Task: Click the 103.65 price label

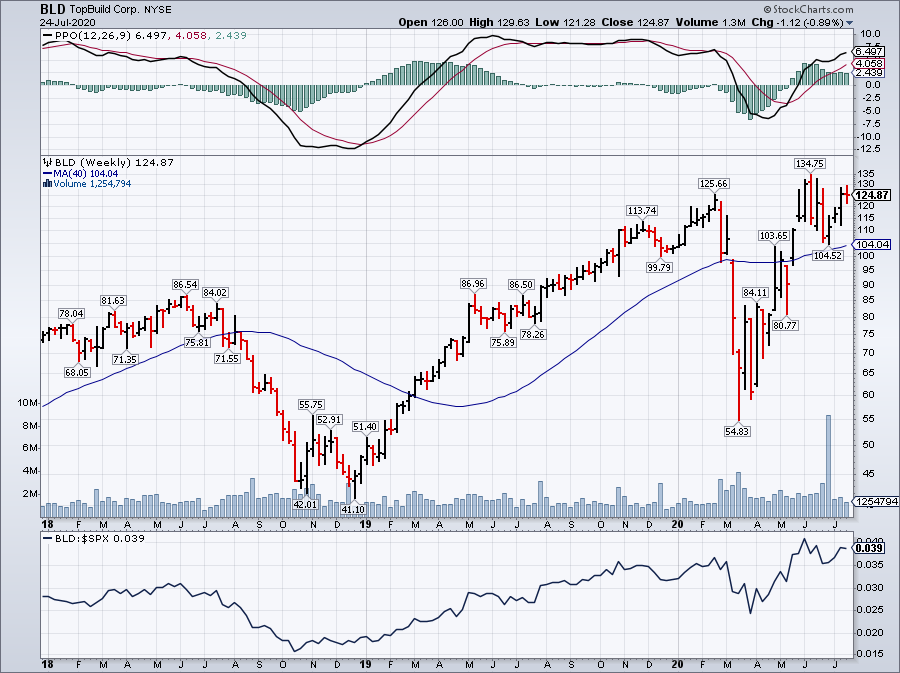Action: click(x=774, y=235)
